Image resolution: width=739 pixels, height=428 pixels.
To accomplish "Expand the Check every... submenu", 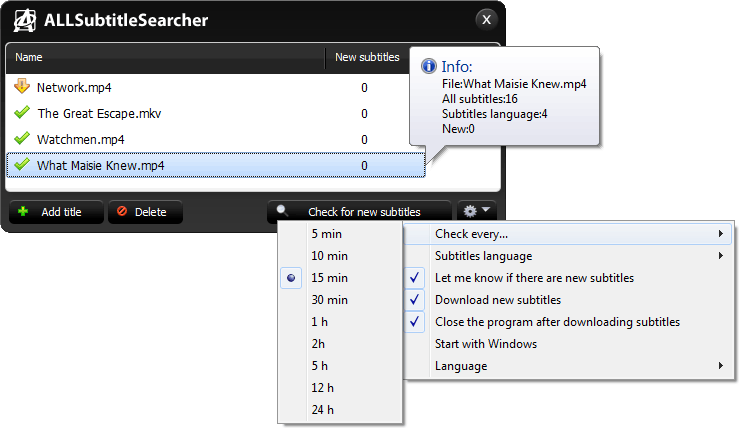I will pos(568,234).
